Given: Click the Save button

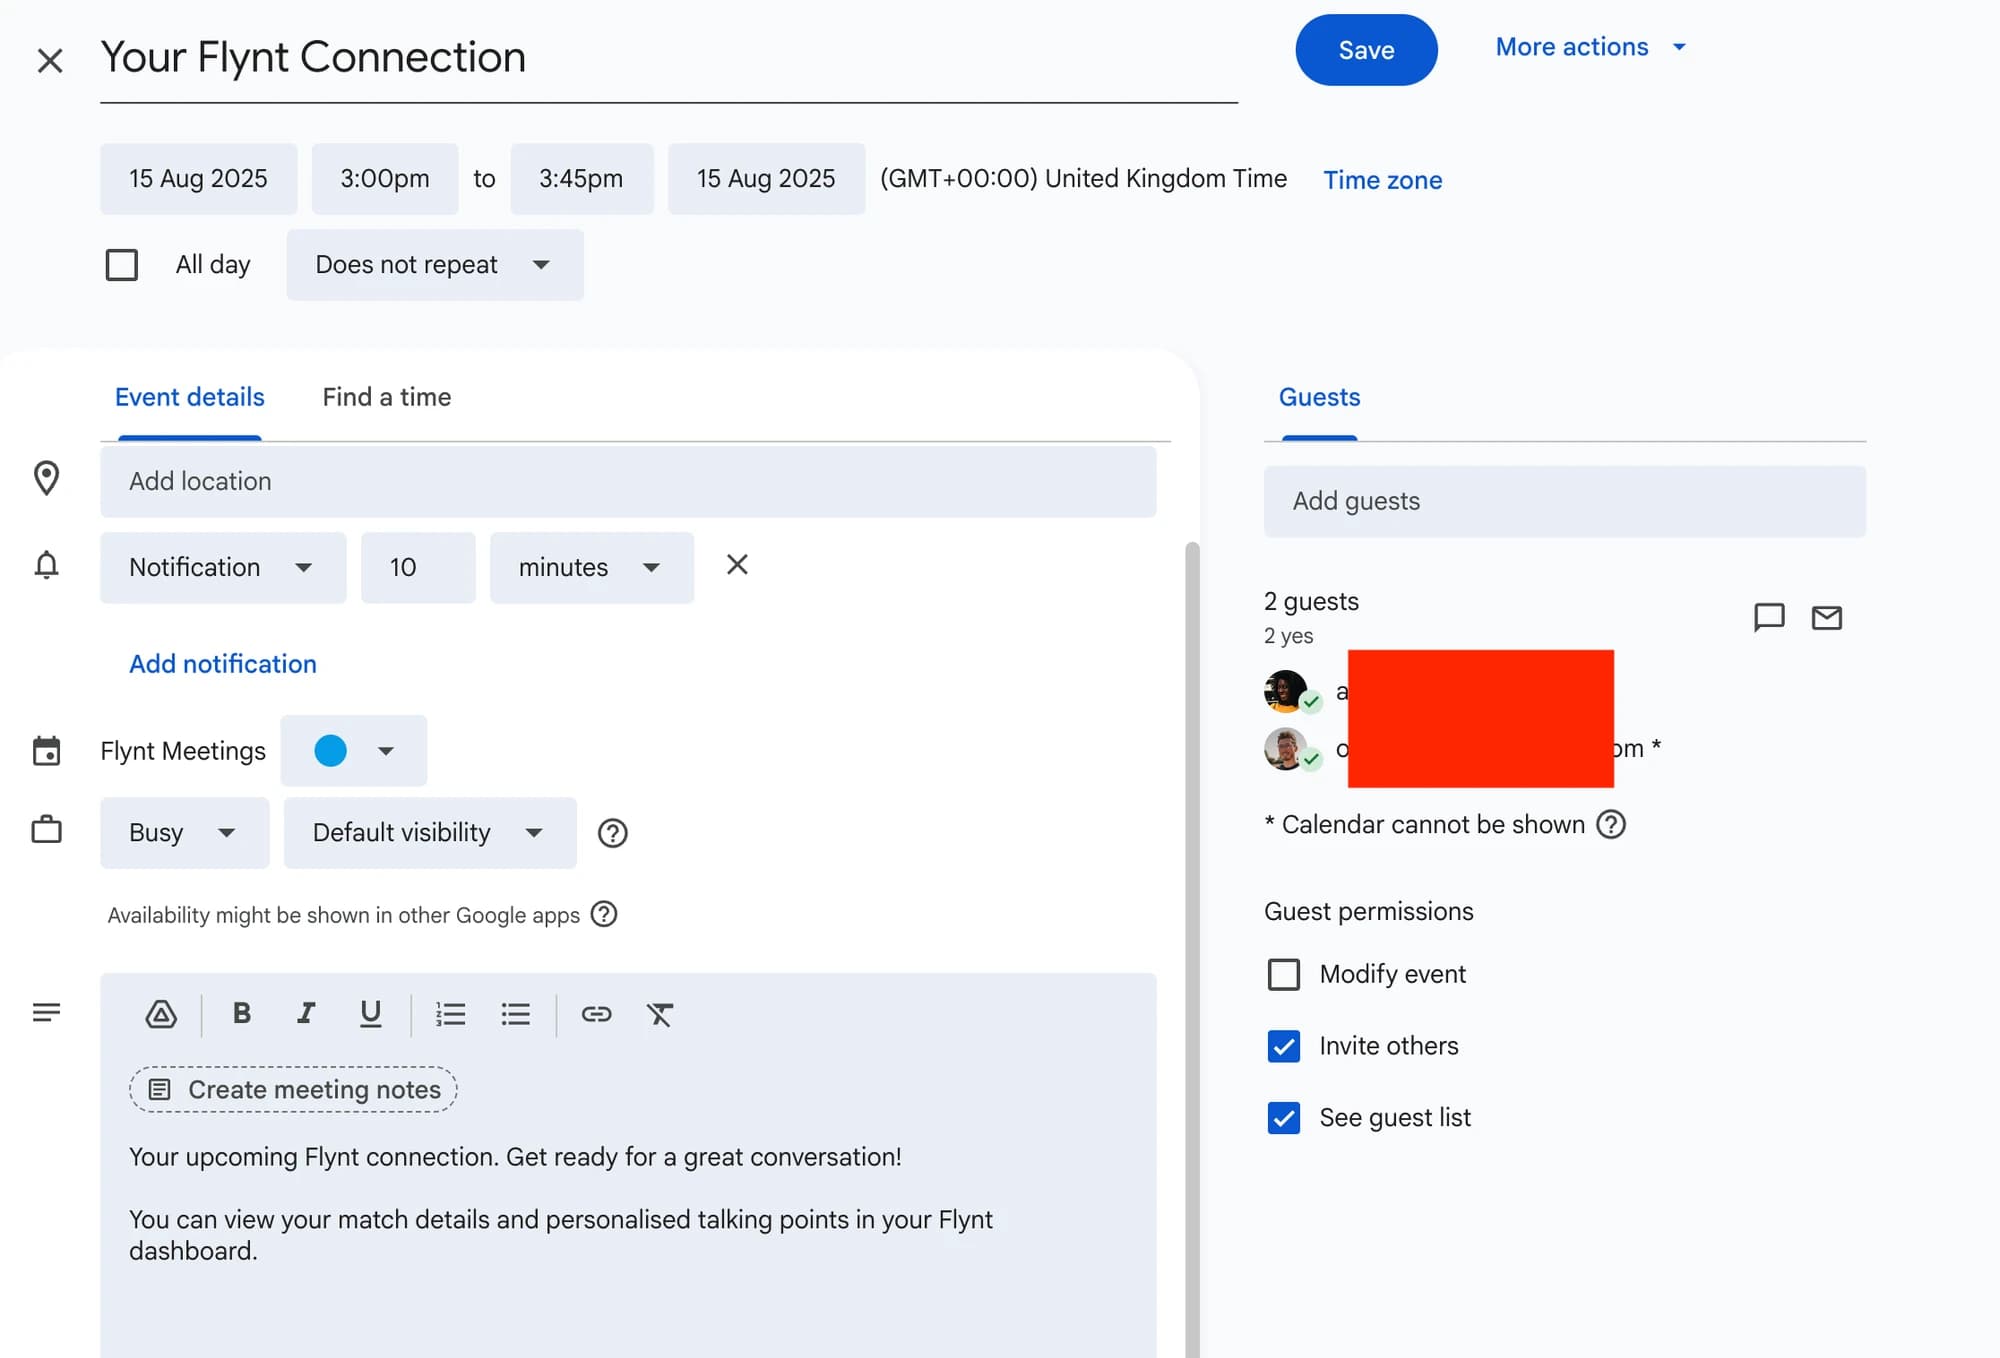Looking at the screenshot, I should coord(1365,50).
